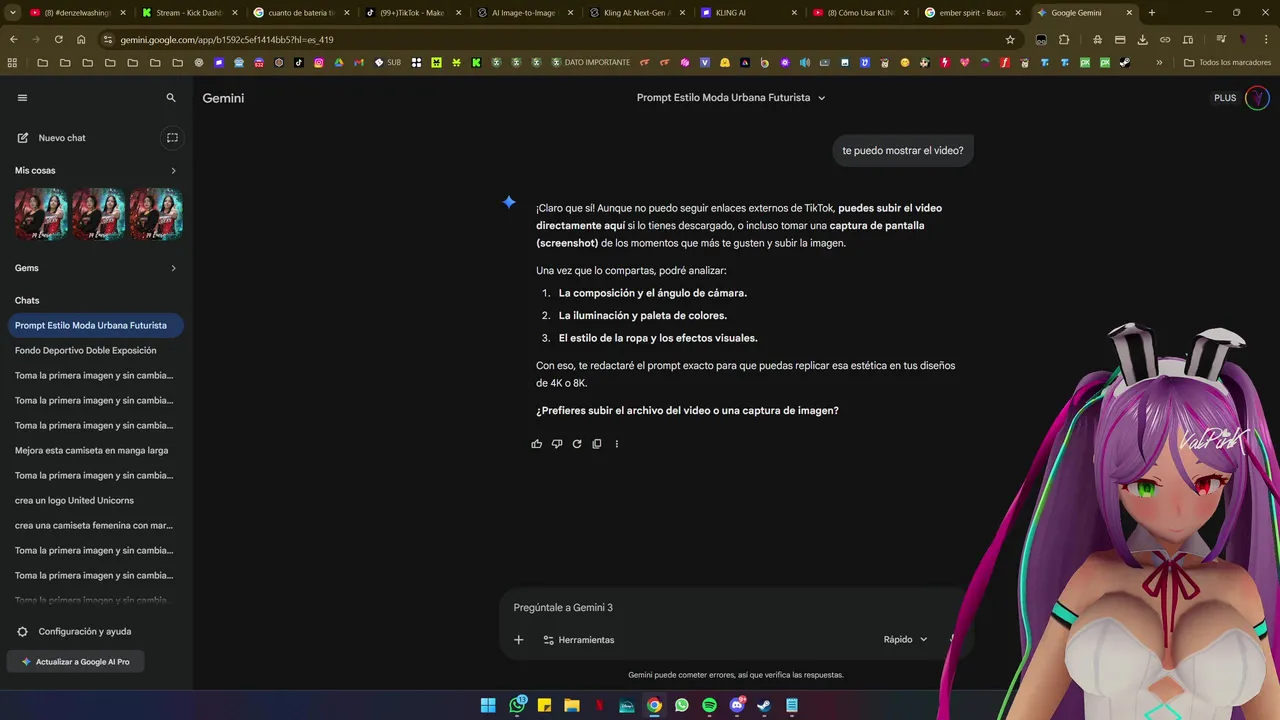The image size is (1280, 720).
Task: Open the DATO IMPORTANTE bookmark
Action: [591, 62]
